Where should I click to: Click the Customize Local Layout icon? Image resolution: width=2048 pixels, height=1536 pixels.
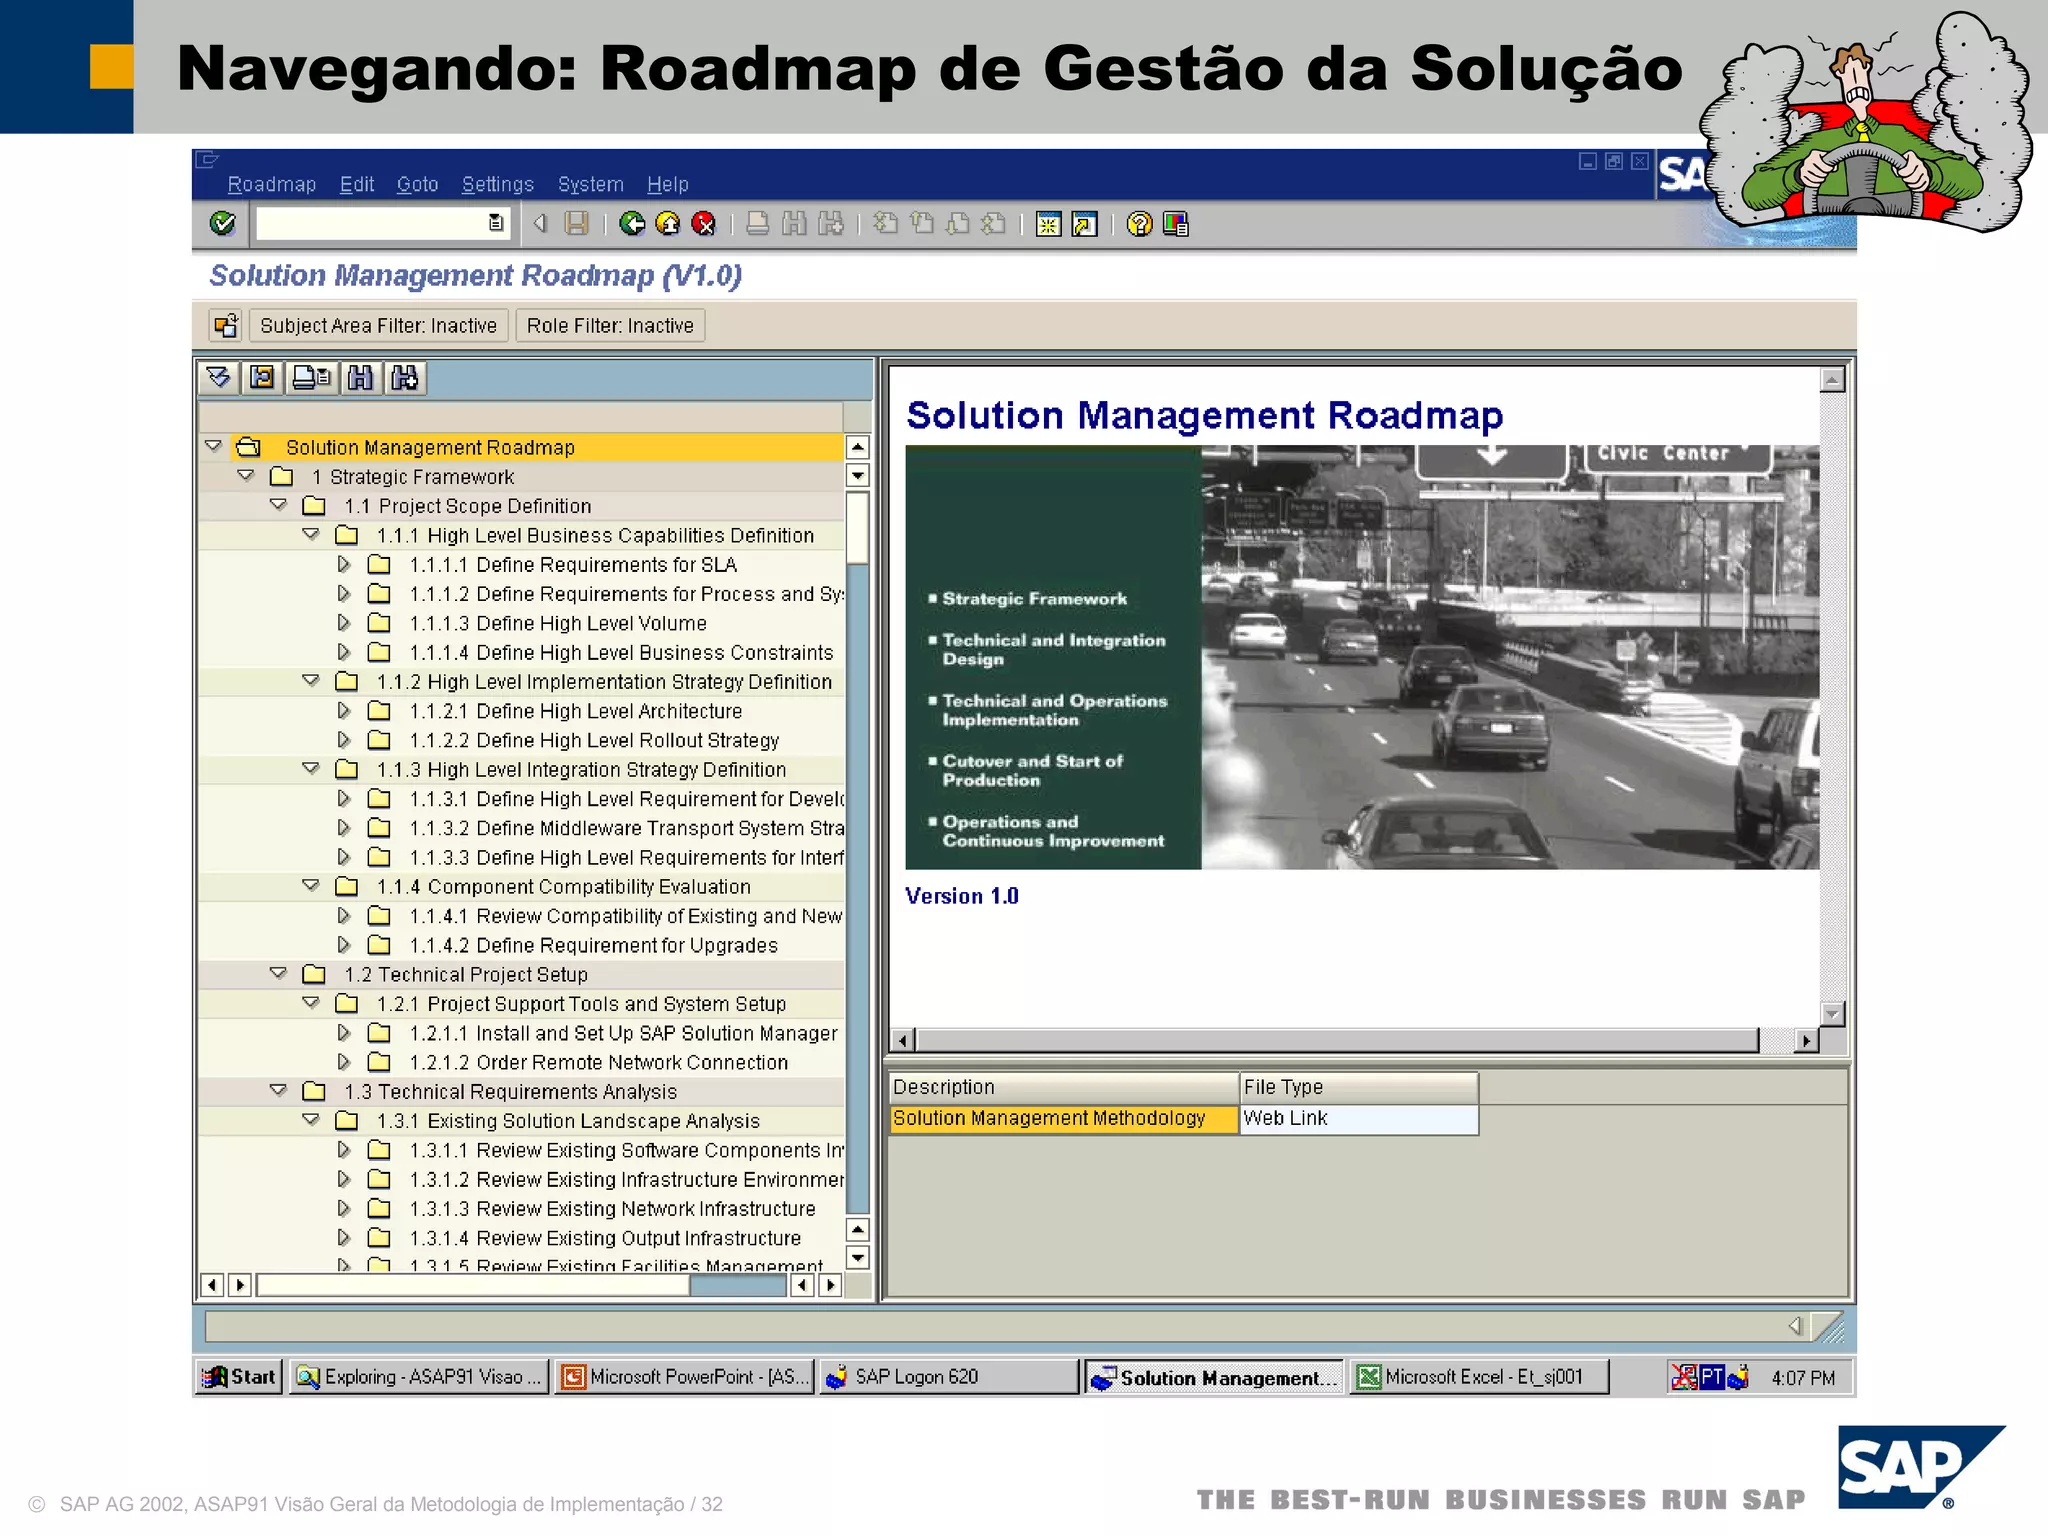click(x=1176, y=224)
